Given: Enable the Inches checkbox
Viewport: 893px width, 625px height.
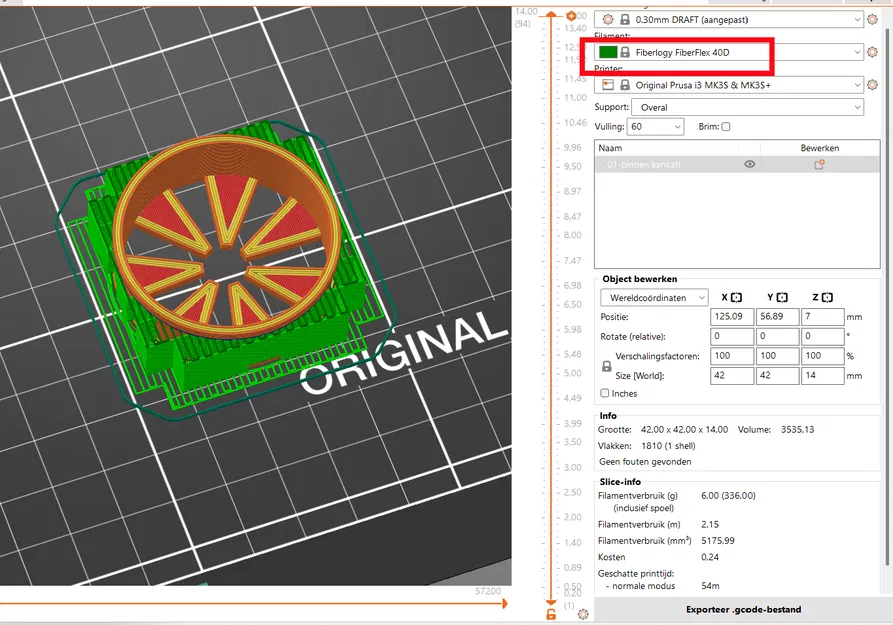Looking at the screenshot, I should (x=605, y=393).
